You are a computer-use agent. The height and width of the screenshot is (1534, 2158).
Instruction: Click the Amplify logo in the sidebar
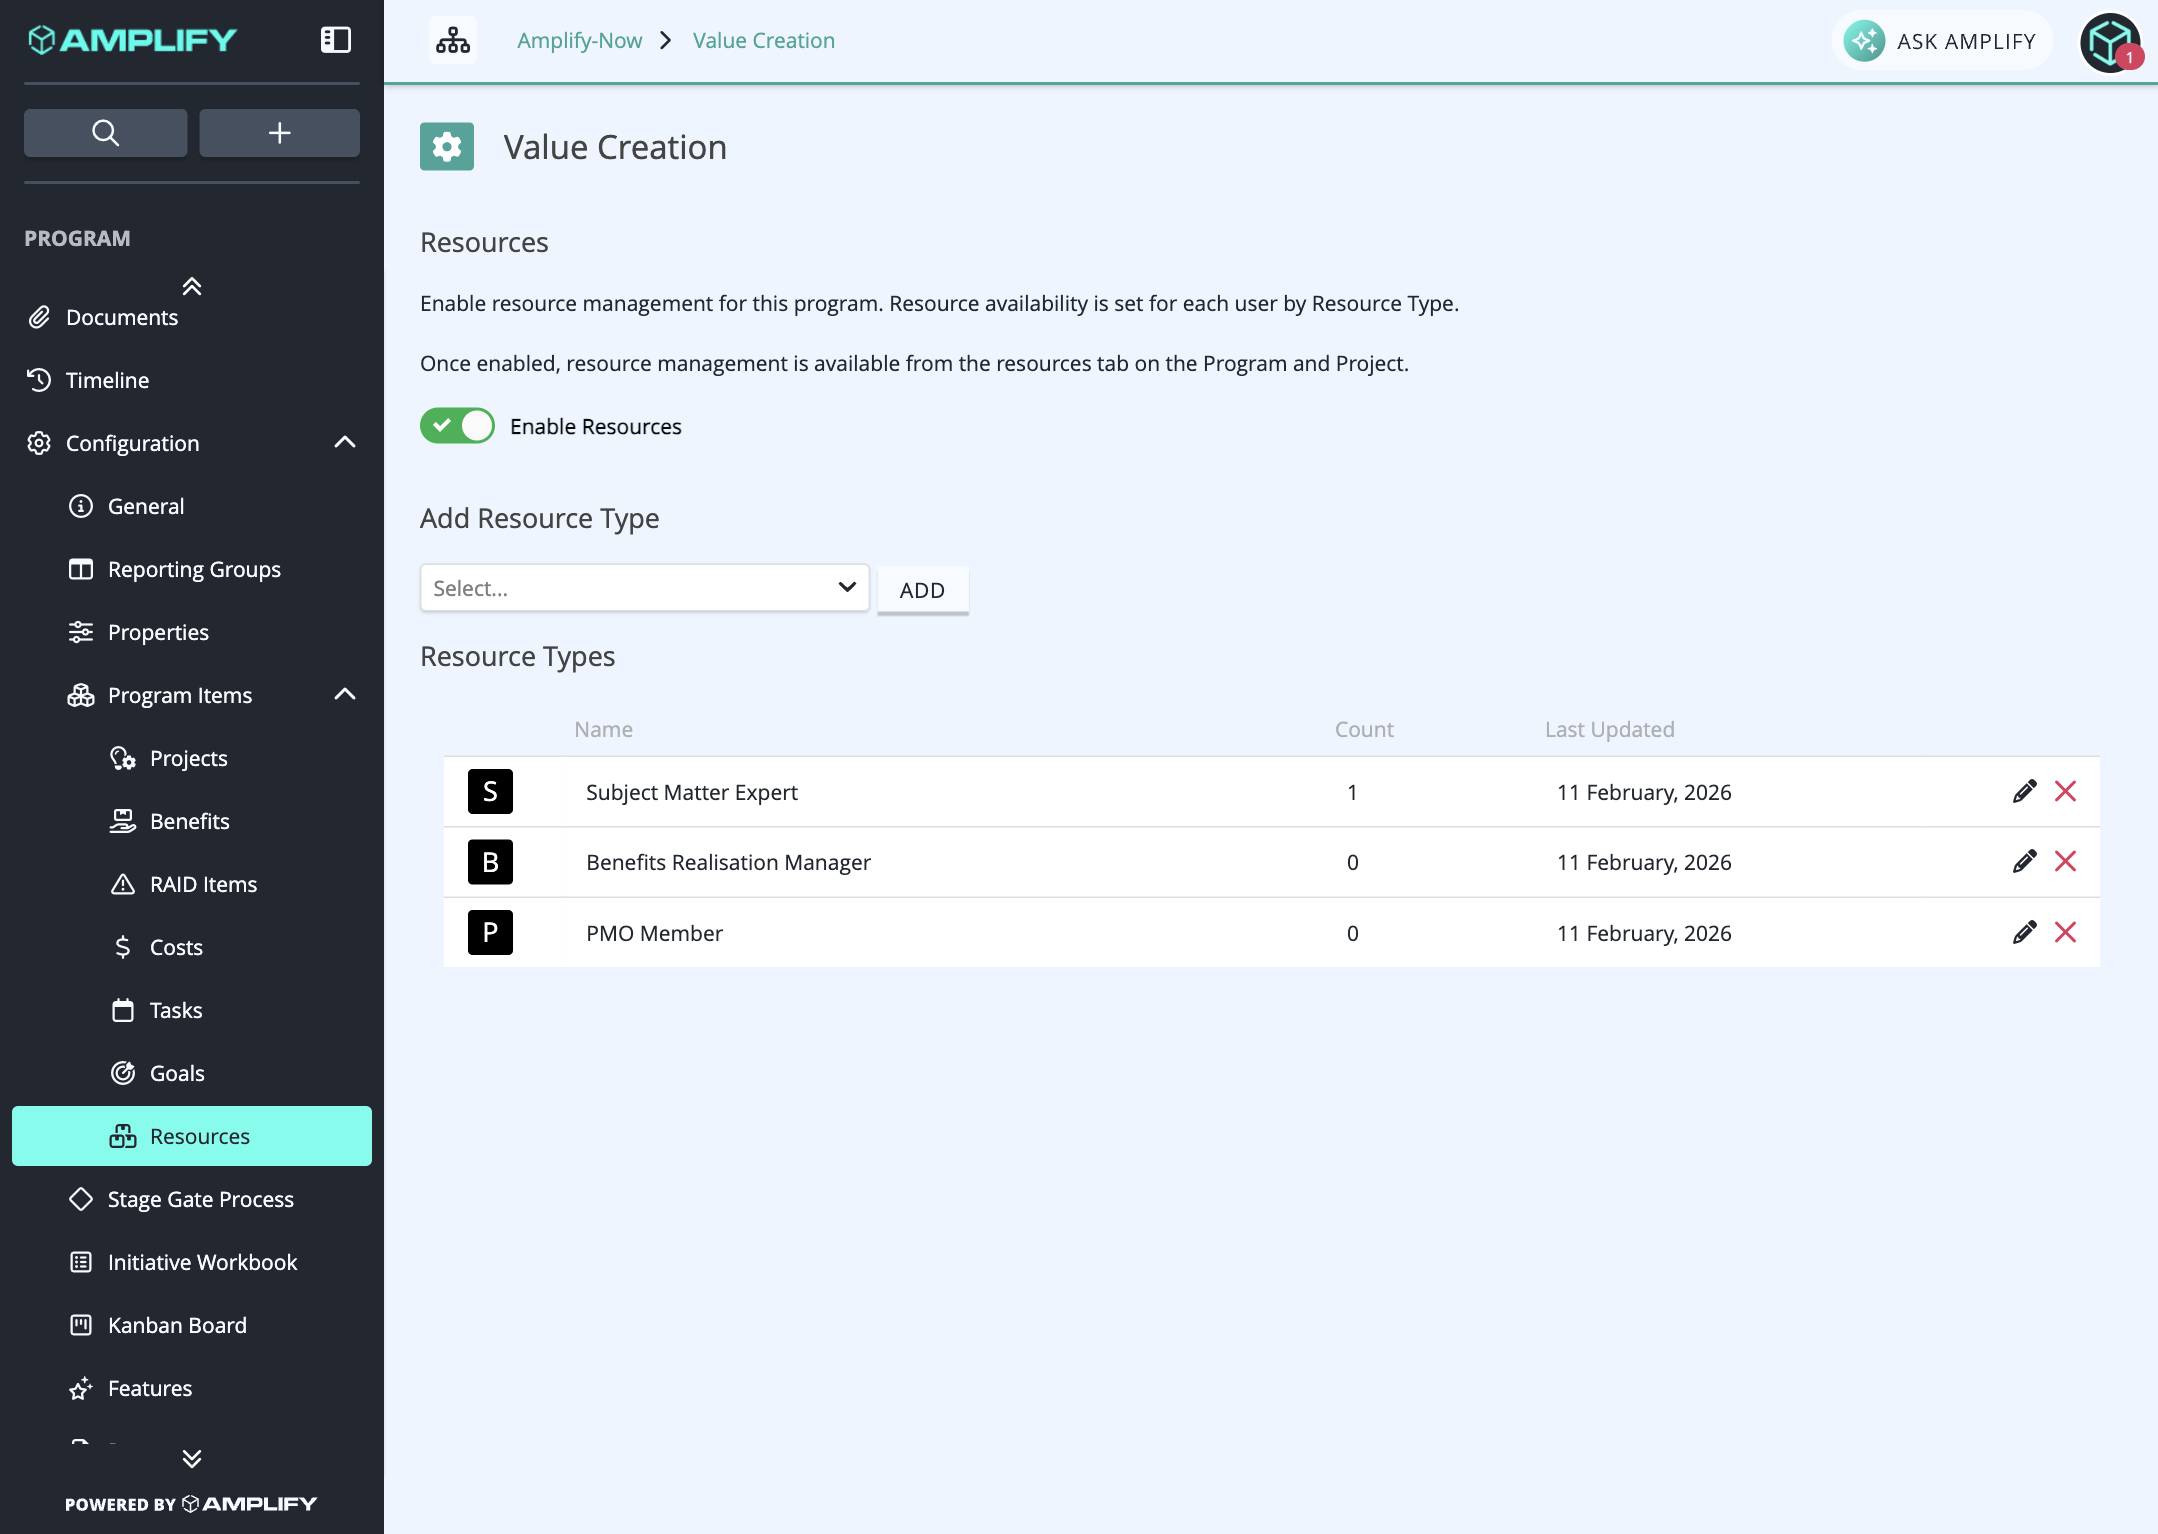(x=132, y=40)
